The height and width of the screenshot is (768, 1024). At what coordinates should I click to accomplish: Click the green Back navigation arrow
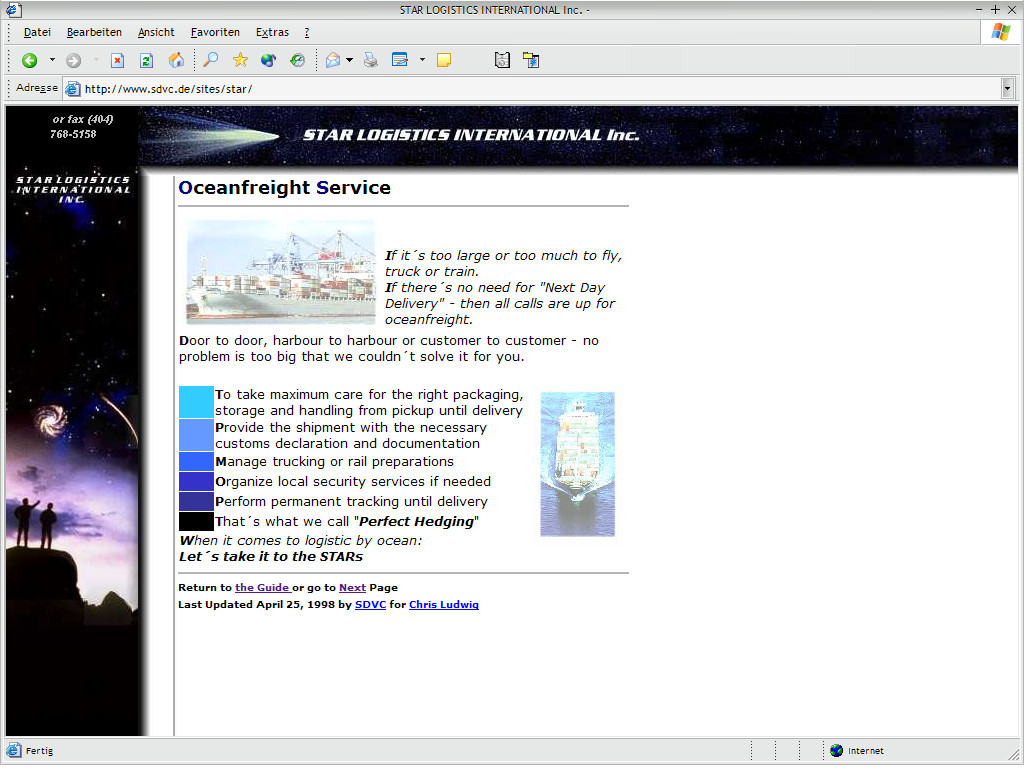[x=29, y=60]
